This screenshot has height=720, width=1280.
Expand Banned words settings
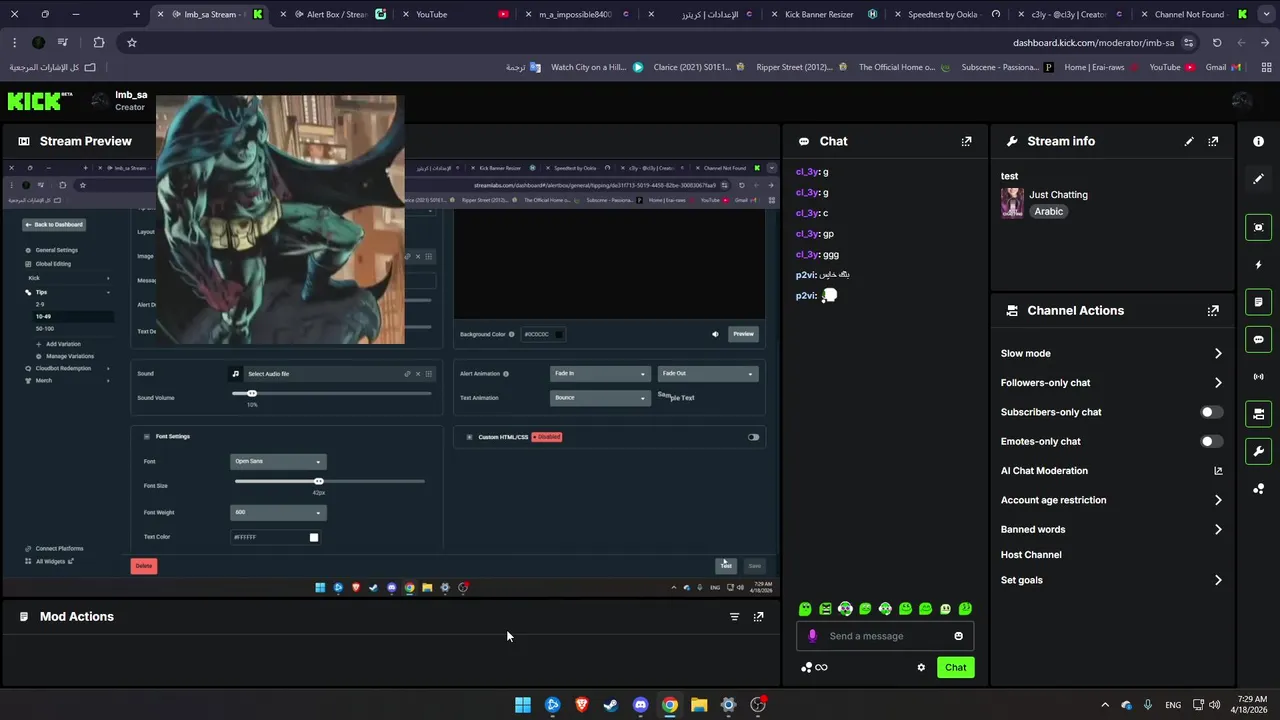[x=1111, y=529]
